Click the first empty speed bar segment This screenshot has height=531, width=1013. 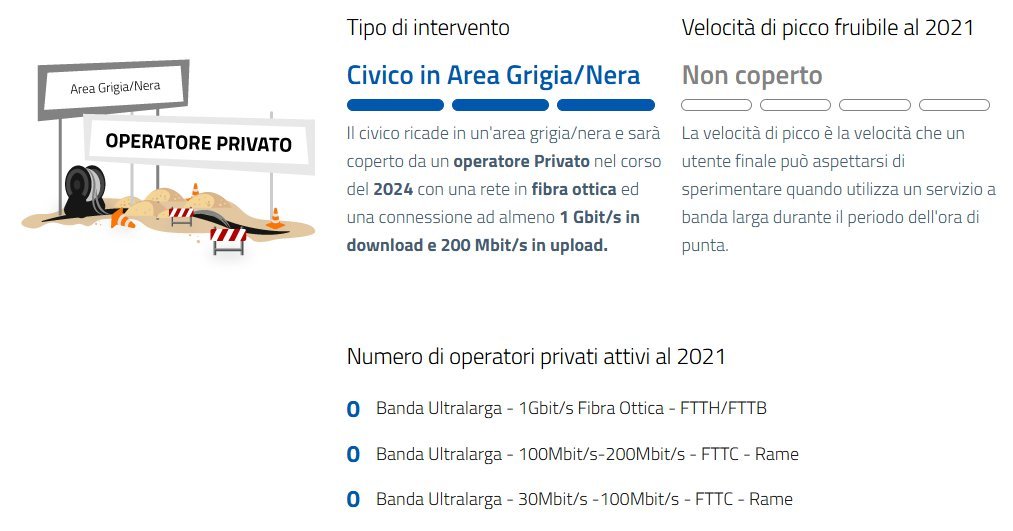pos(716,105)
